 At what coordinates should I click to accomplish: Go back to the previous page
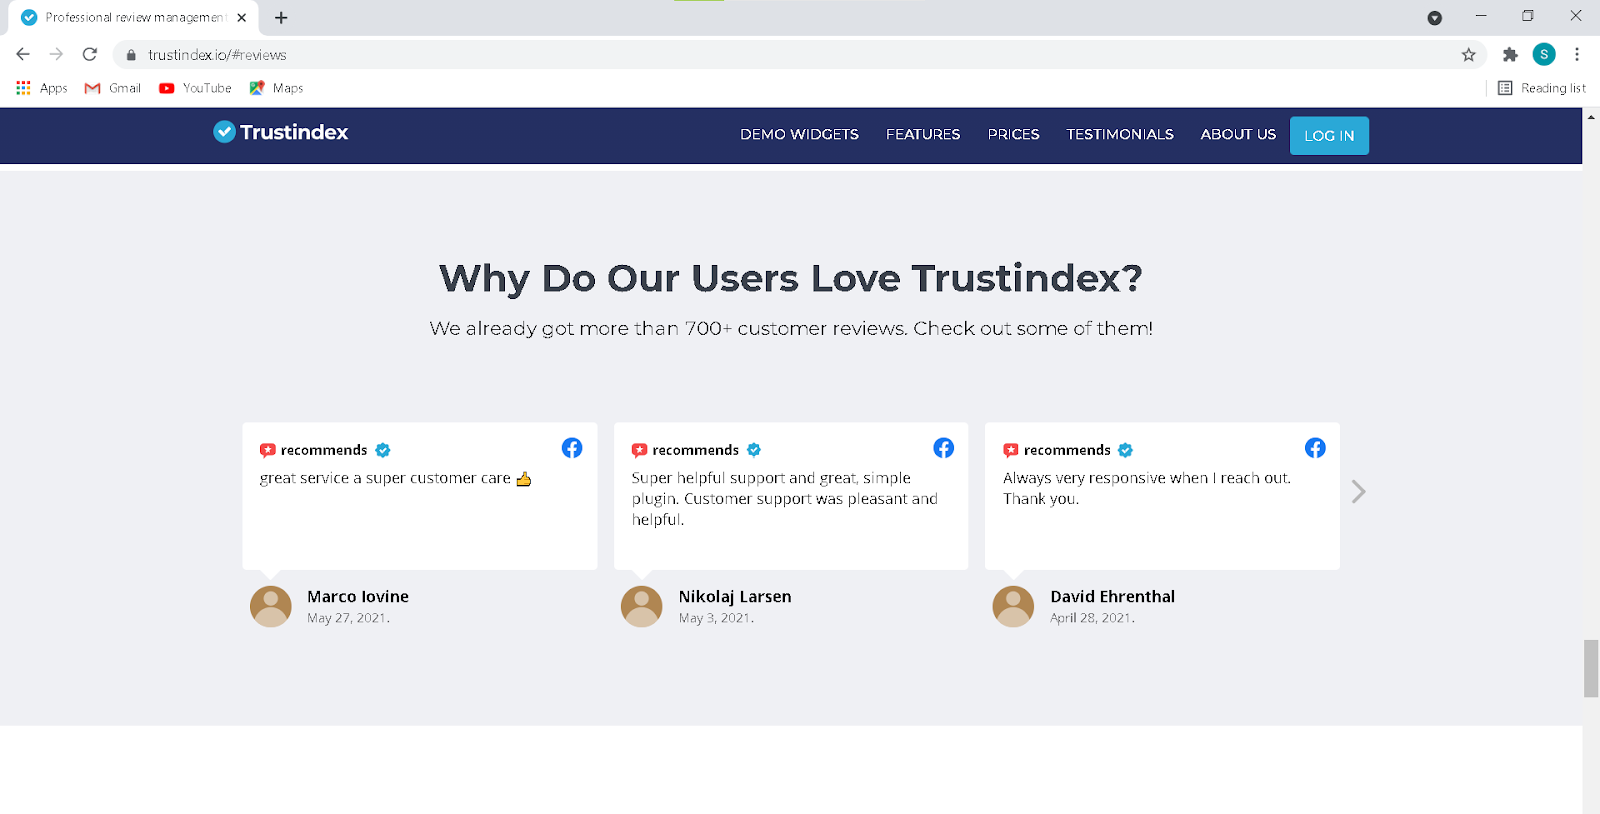[x=23, y=54]
